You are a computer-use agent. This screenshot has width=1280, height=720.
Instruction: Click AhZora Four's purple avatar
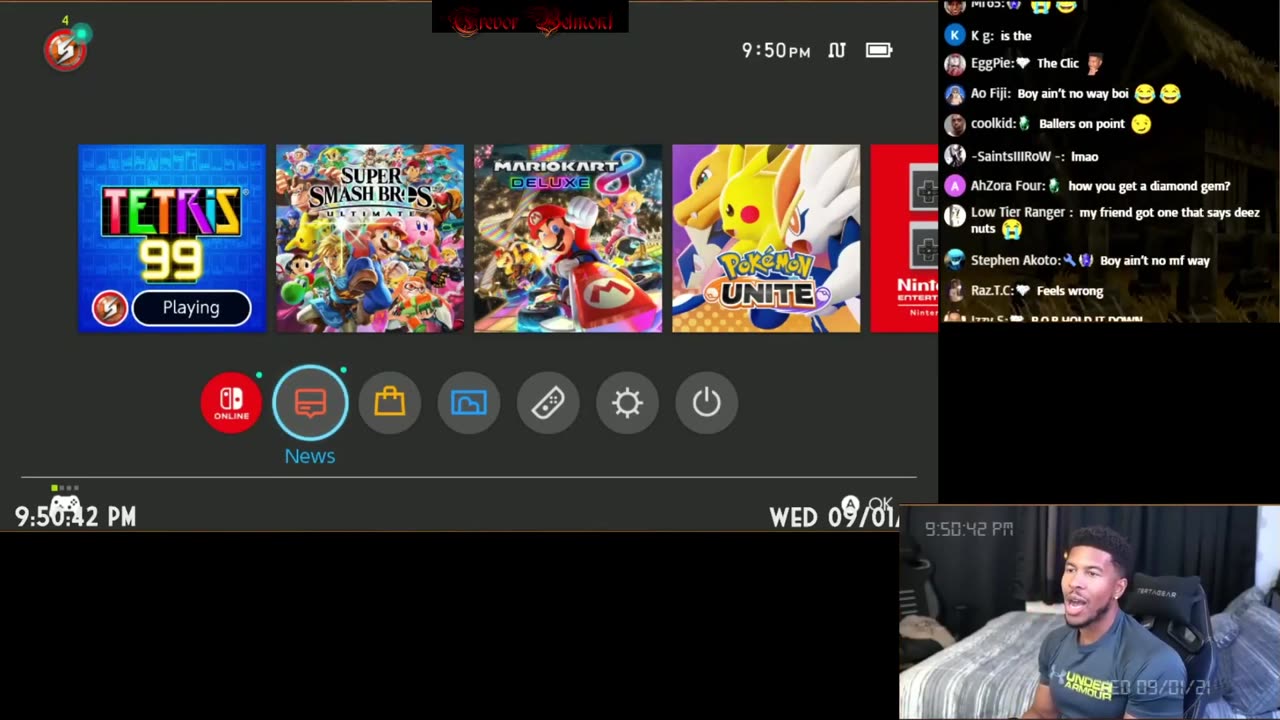coord(955,186)
